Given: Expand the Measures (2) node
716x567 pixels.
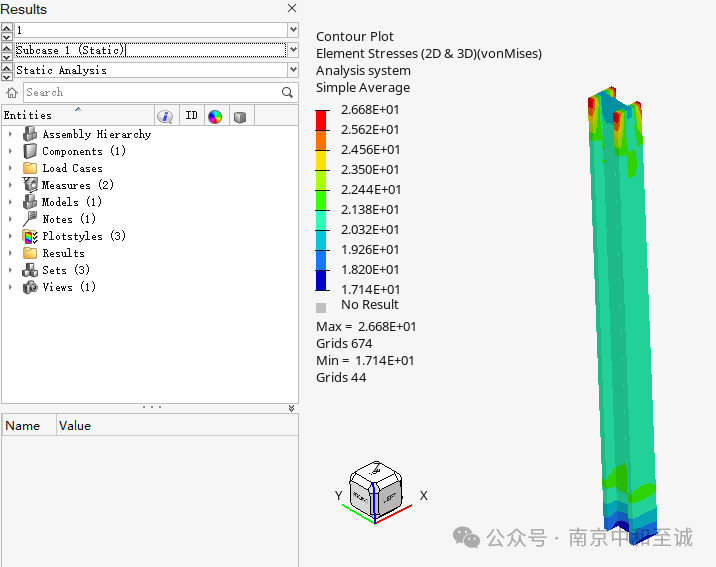Looking at the screenshot, I should coord(11,185).
